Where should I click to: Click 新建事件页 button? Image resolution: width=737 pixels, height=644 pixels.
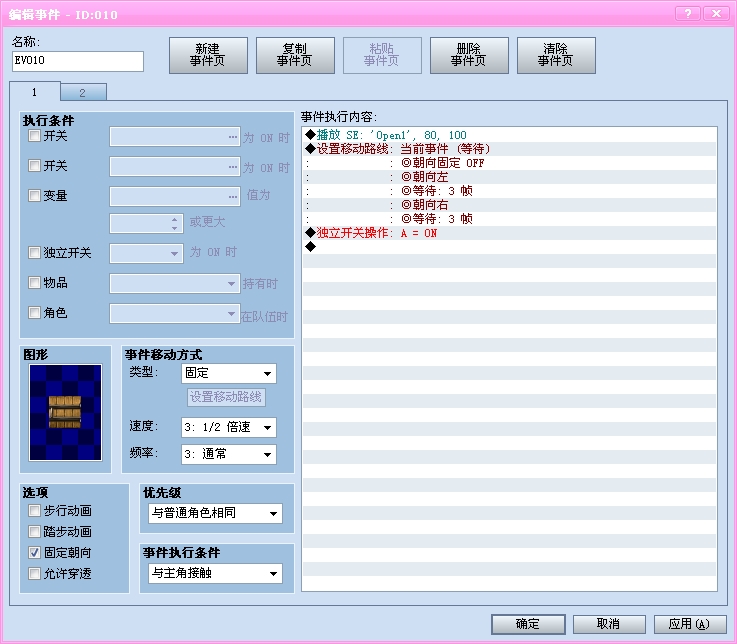208,55
